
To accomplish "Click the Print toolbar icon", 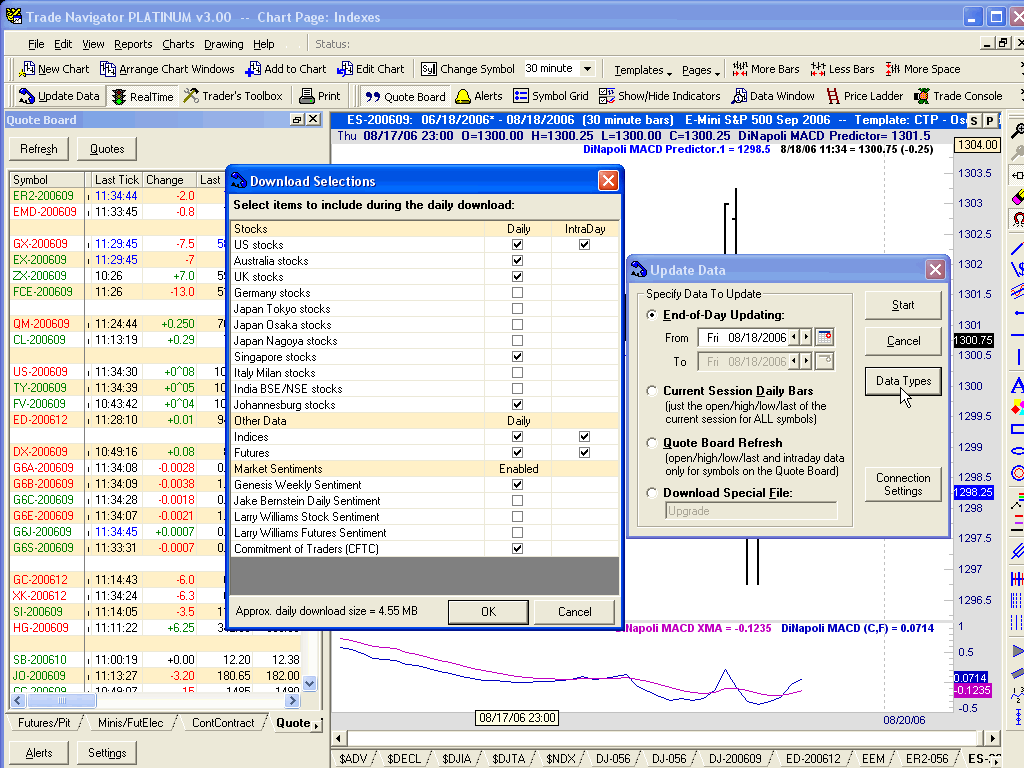I will [319, 96].
